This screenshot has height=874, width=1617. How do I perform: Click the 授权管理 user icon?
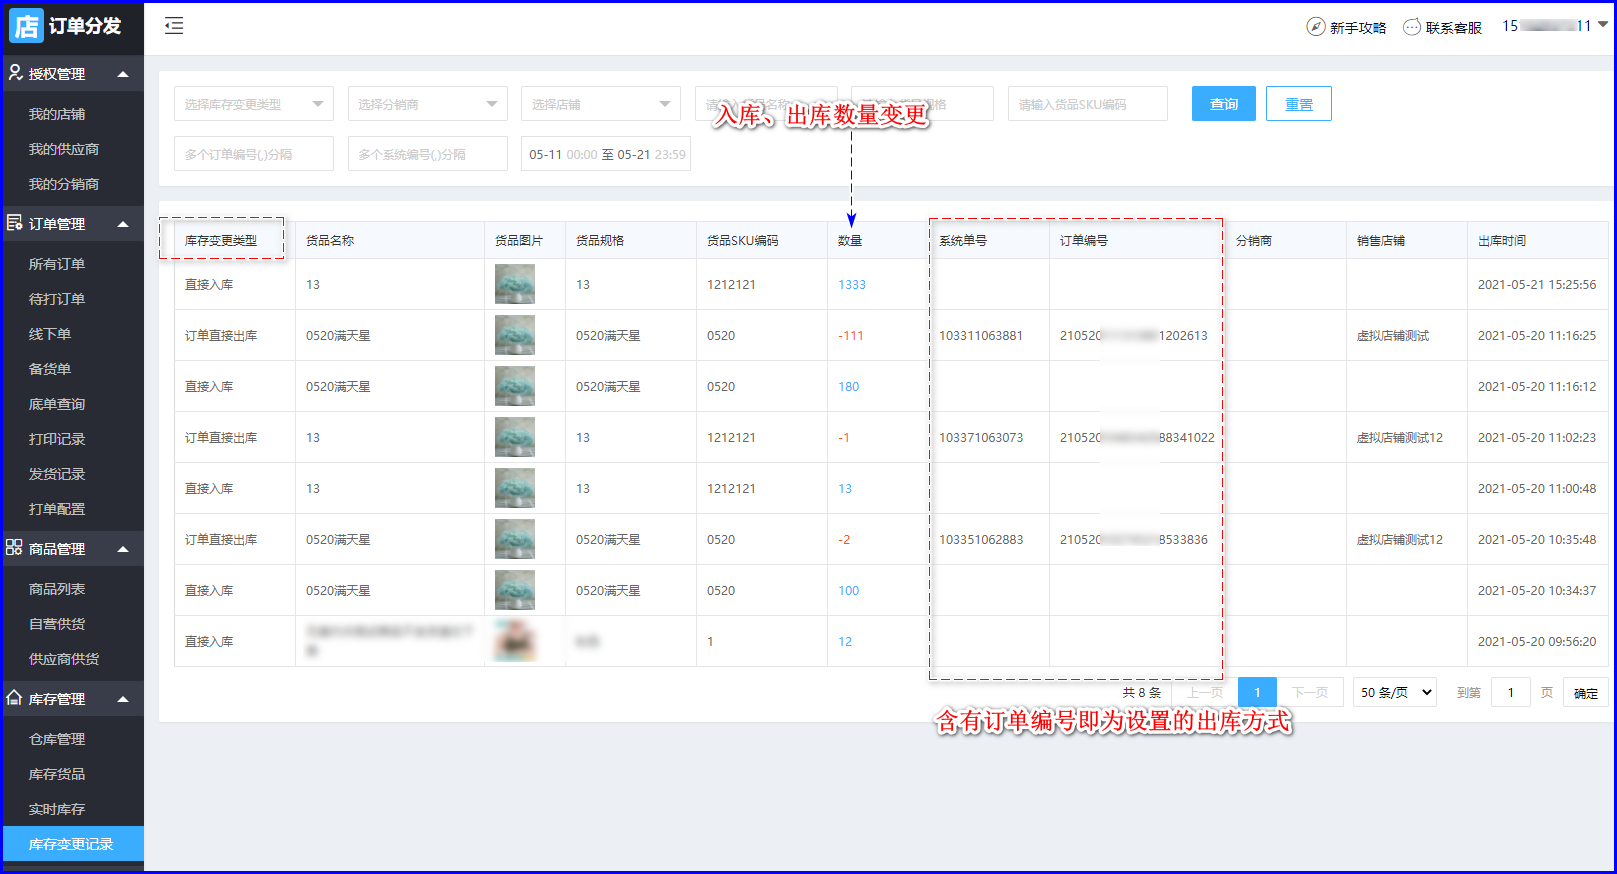(15, 73)
